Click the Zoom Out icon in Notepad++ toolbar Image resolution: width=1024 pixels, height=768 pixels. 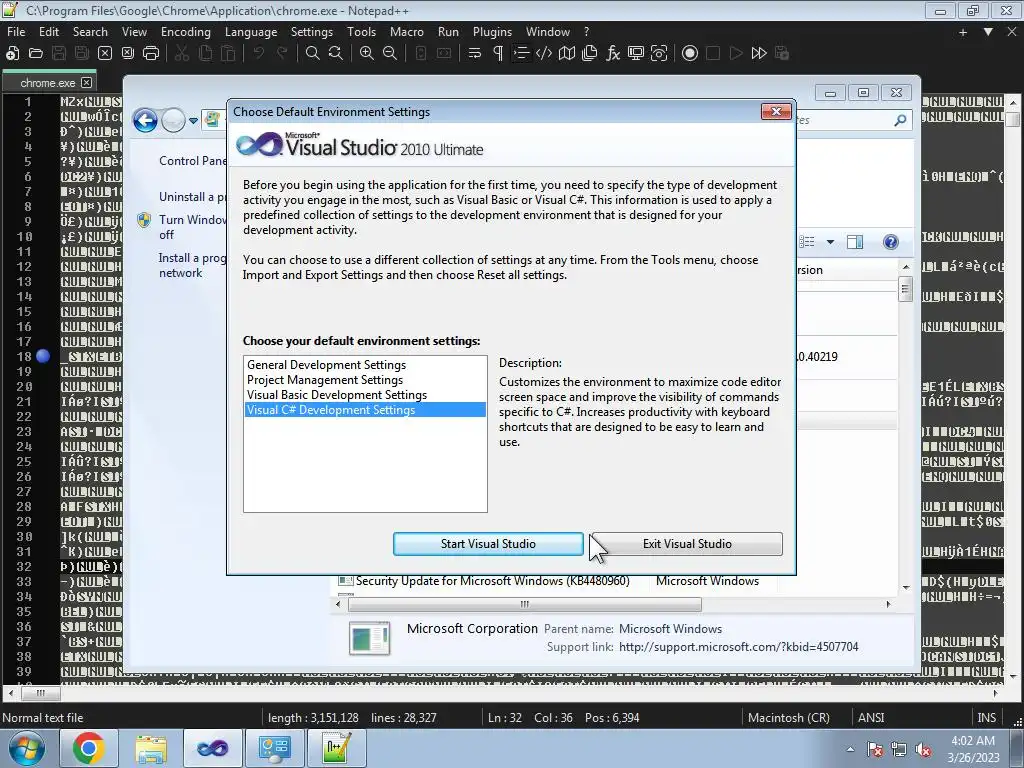390,54
